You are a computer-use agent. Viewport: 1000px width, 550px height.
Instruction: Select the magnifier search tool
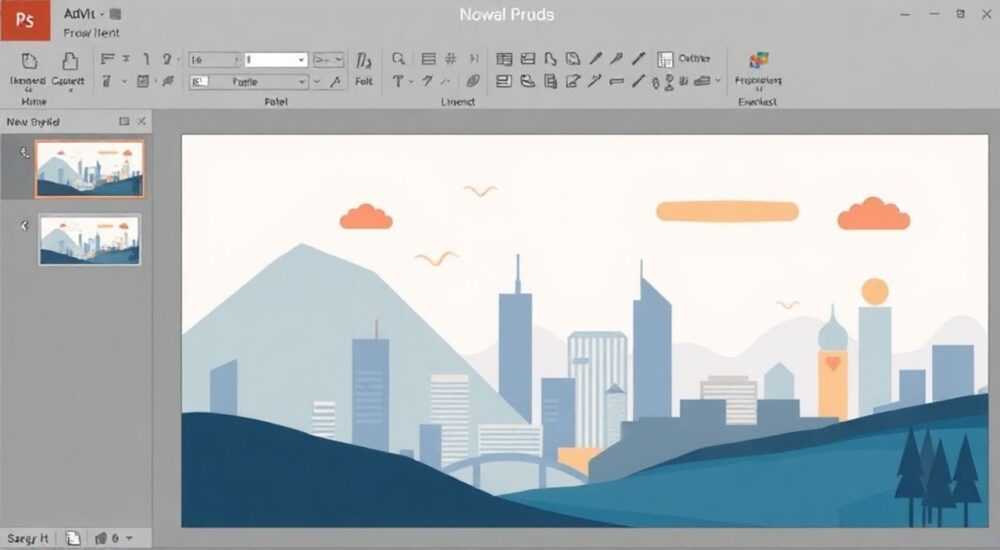[x=398, y=59]
